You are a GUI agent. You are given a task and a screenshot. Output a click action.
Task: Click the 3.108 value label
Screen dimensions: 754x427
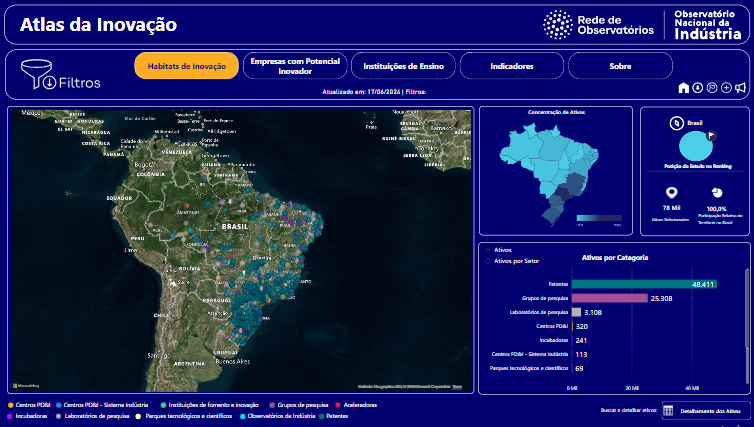593,313
